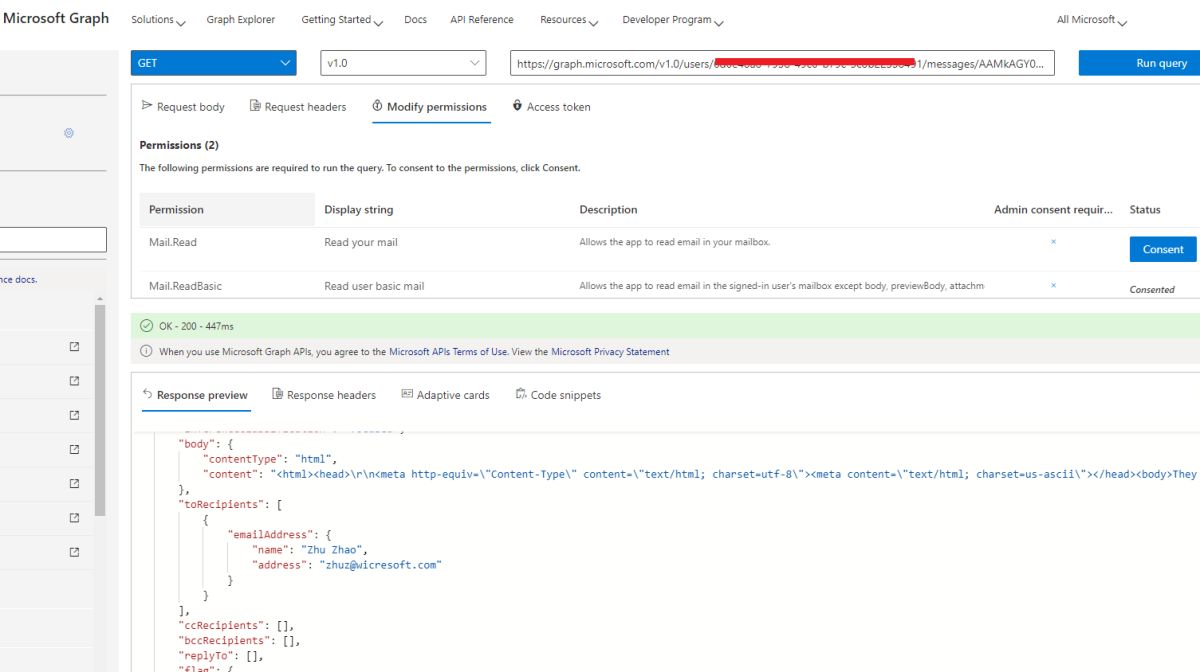1200x672 pixels.
Task: Click the Display string column header
Action: (358, 210)
